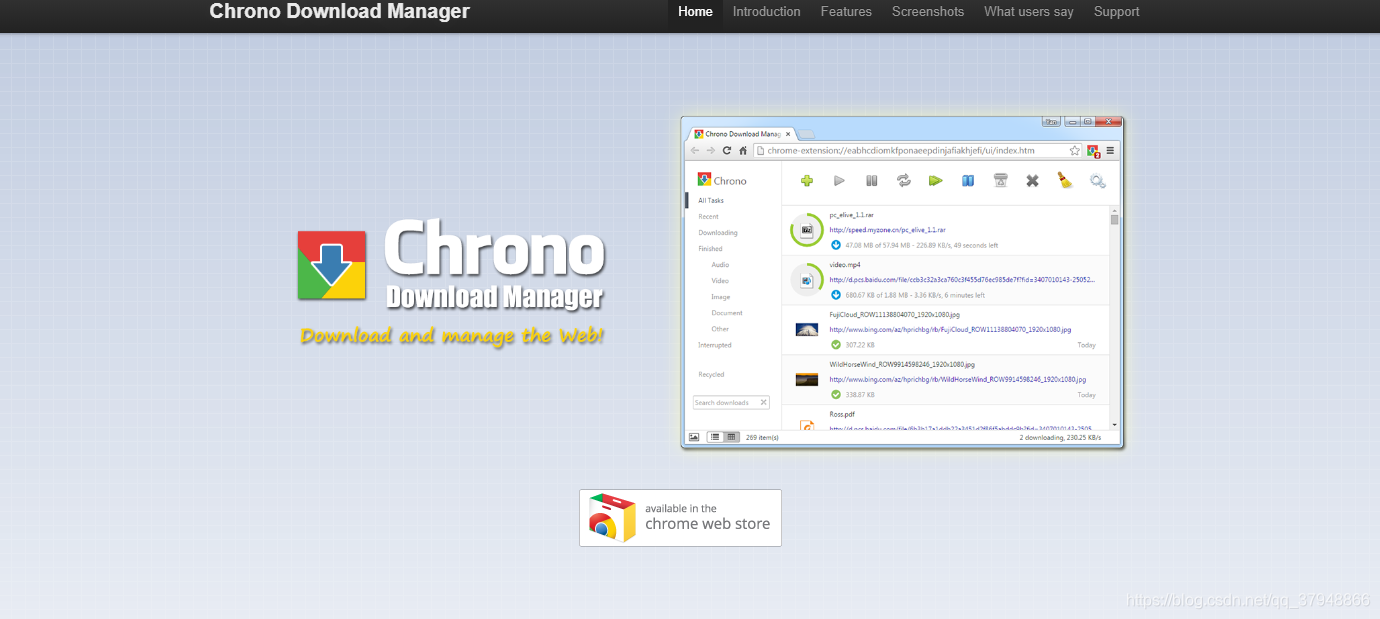Click the progress ring of pc_elive_1.1.rar
Viewport: 1380px width, 619px height.
(x=807, y=230)
